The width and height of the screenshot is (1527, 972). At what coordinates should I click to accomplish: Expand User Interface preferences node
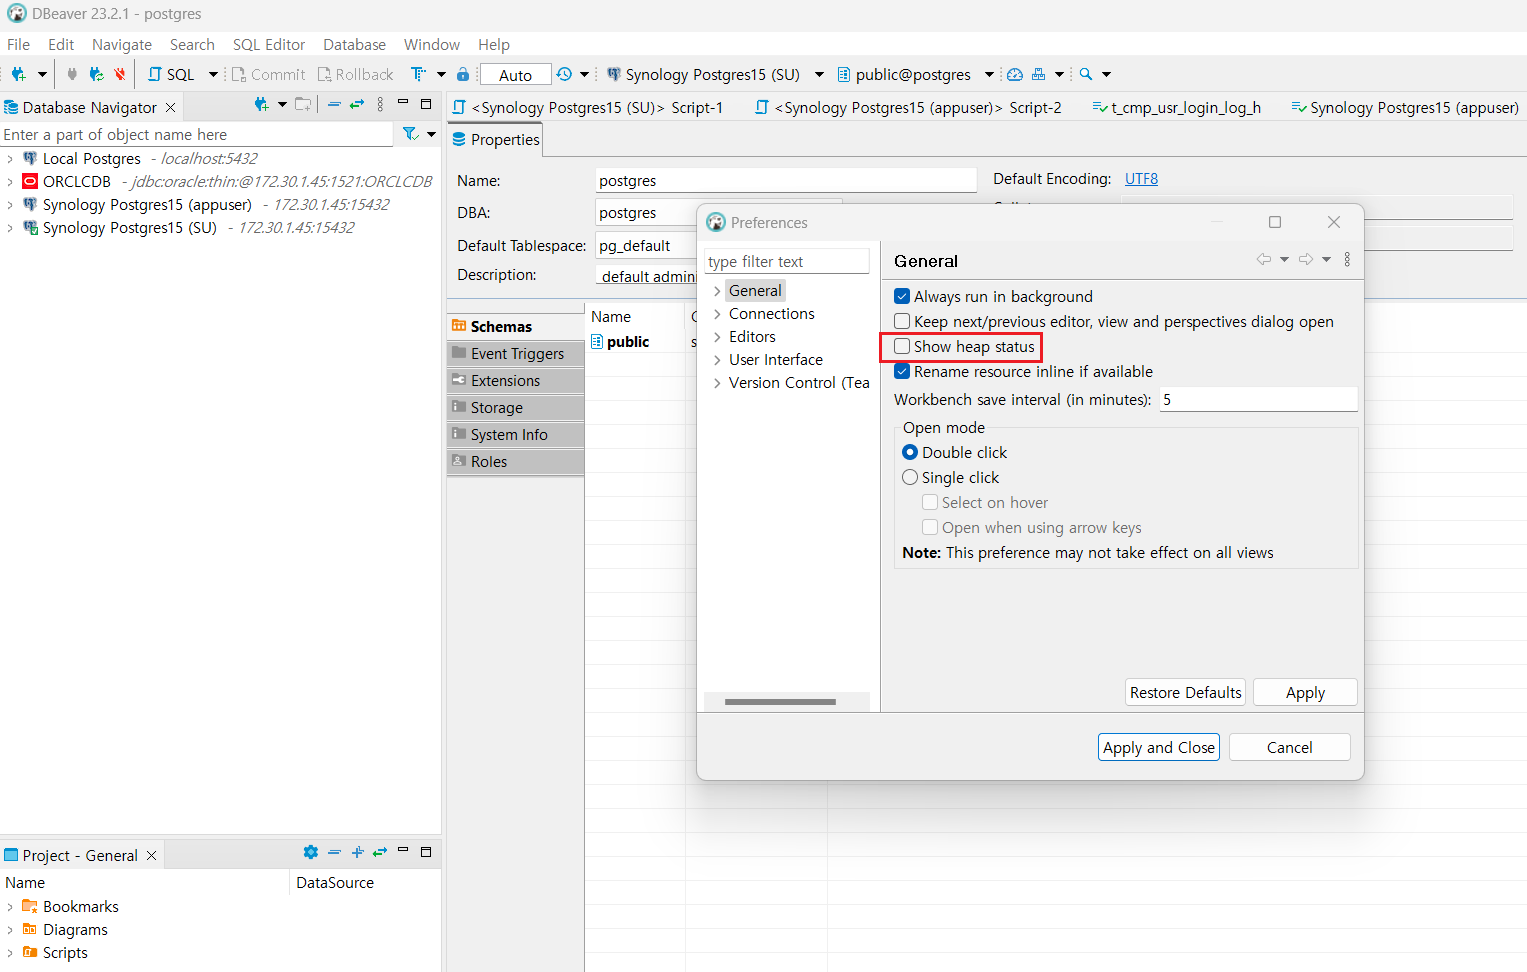click(x=717, y=360)
